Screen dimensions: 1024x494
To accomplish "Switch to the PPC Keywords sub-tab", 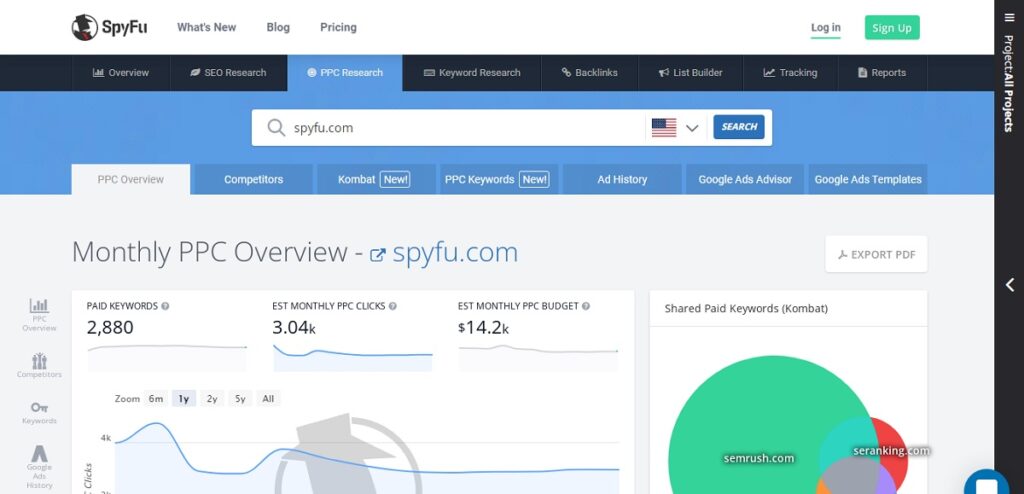I will pos(499,179).
